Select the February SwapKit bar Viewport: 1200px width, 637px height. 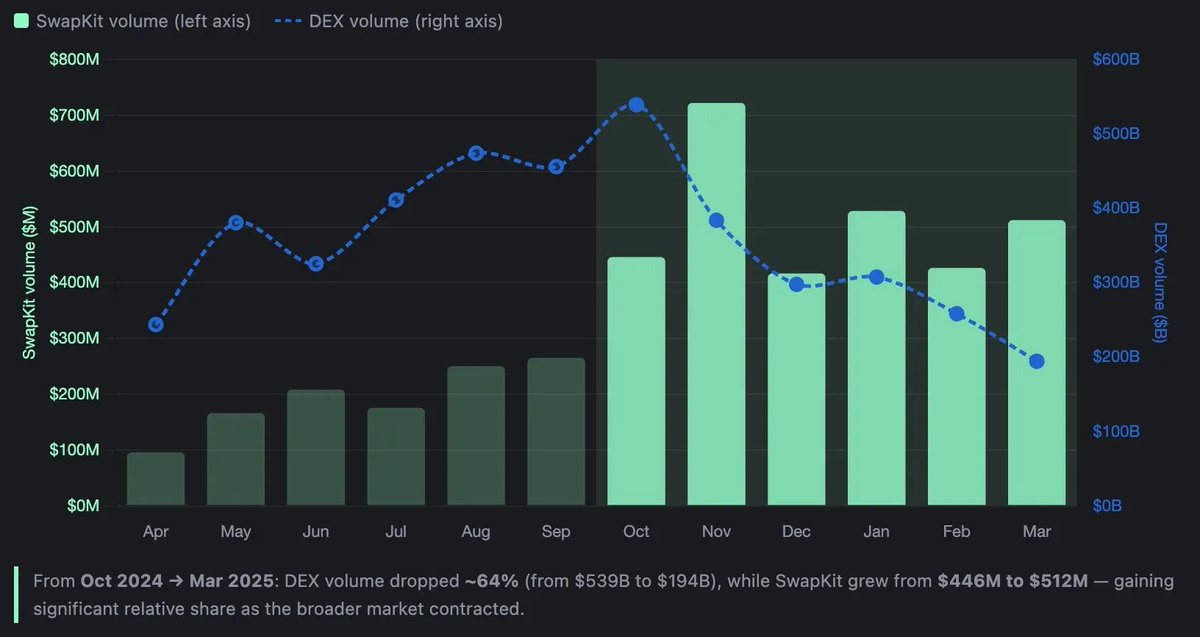pos(956,387)
